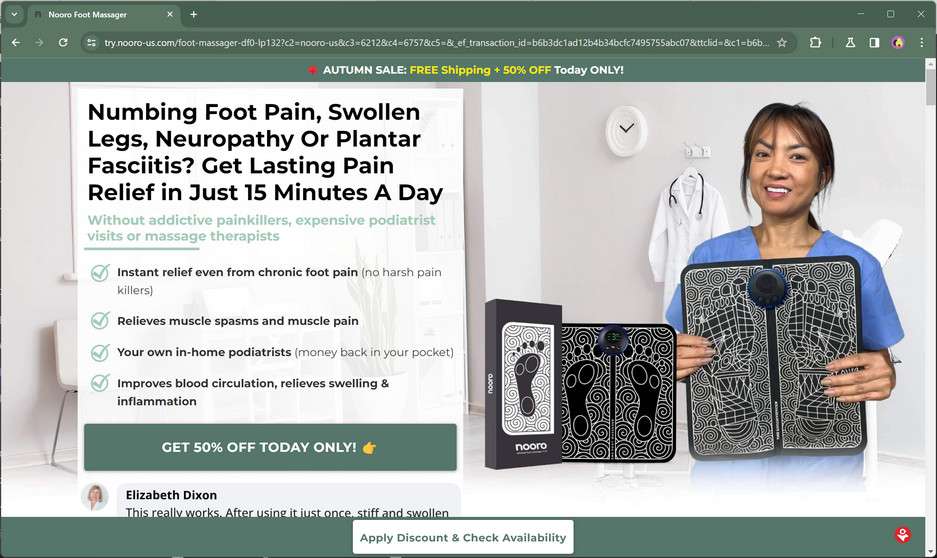Open the Chrome Labs flask icon
This screenshot has width=937, height=558.
850,42
